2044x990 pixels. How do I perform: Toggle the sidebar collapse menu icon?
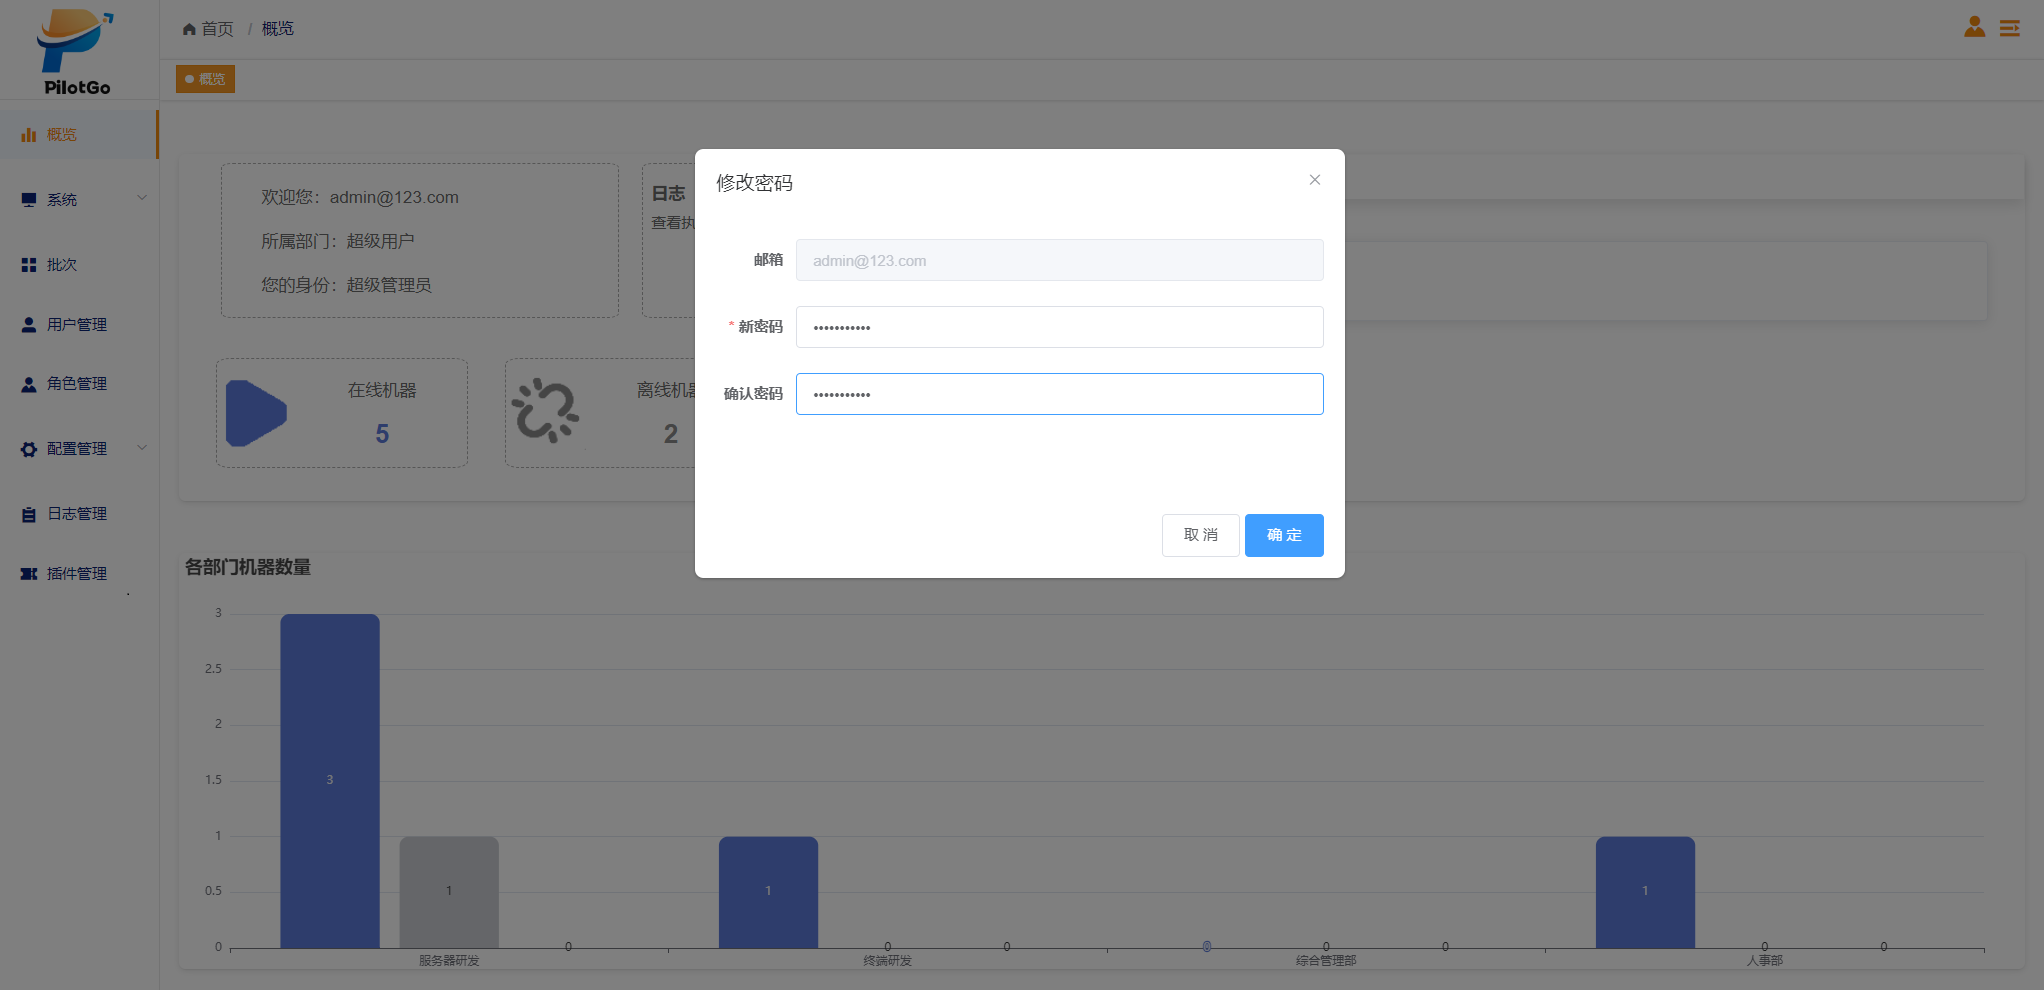click(x=2009, y=28)
